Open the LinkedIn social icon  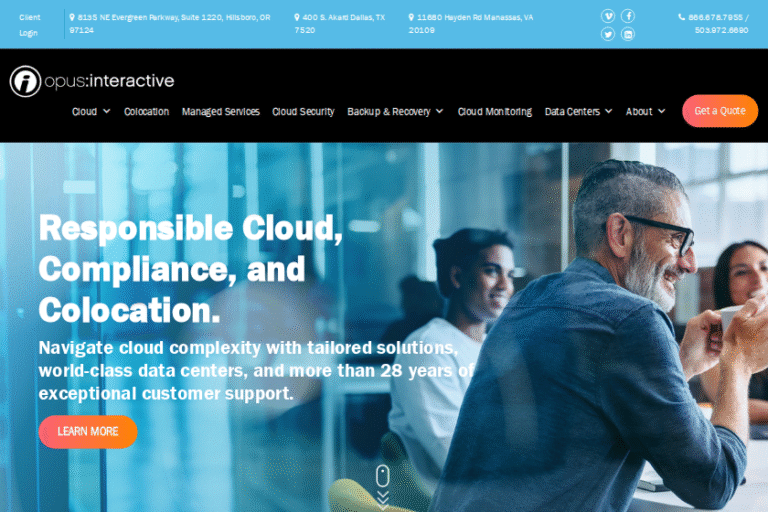click(628, 34)
